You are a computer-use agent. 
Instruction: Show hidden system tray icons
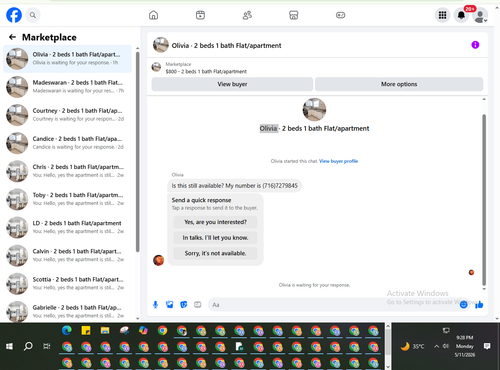(x=436, y=346)
